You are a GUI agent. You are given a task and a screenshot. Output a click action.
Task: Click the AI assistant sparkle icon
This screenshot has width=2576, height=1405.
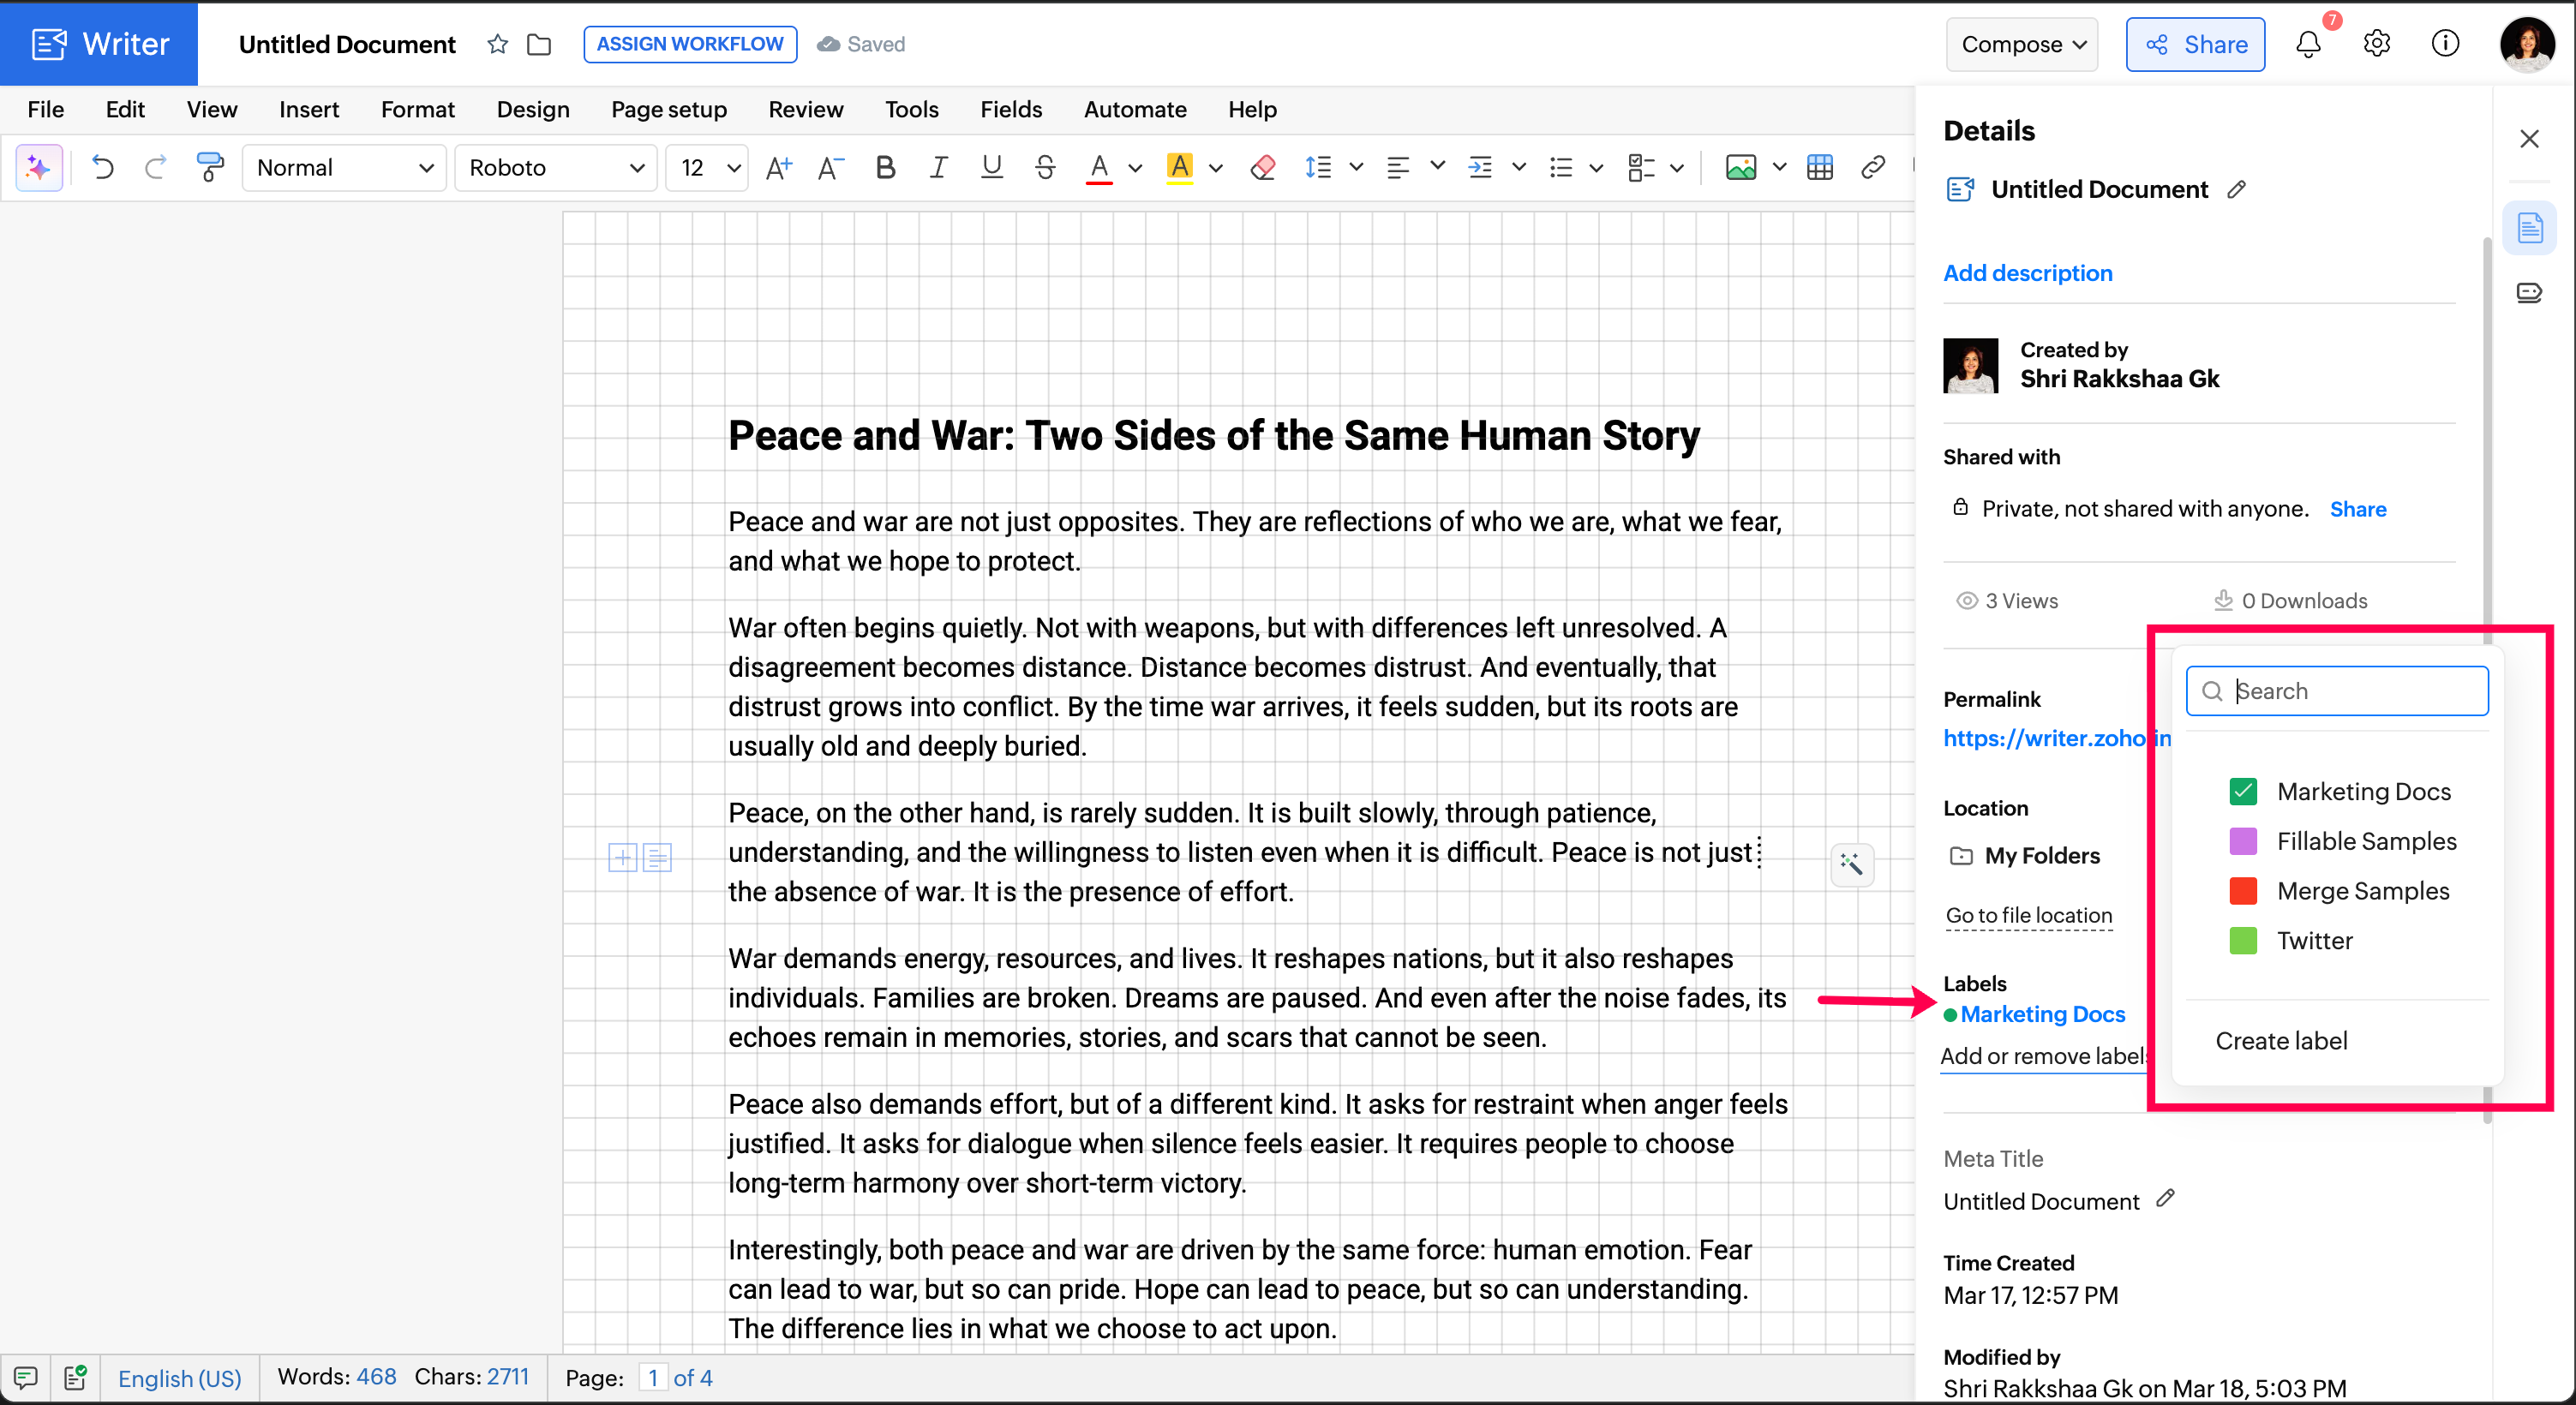click(39, 167)
